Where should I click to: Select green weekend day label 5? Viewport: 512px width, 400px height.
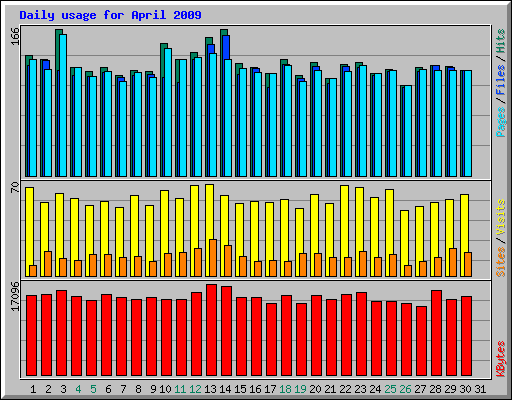click(93, 389)
